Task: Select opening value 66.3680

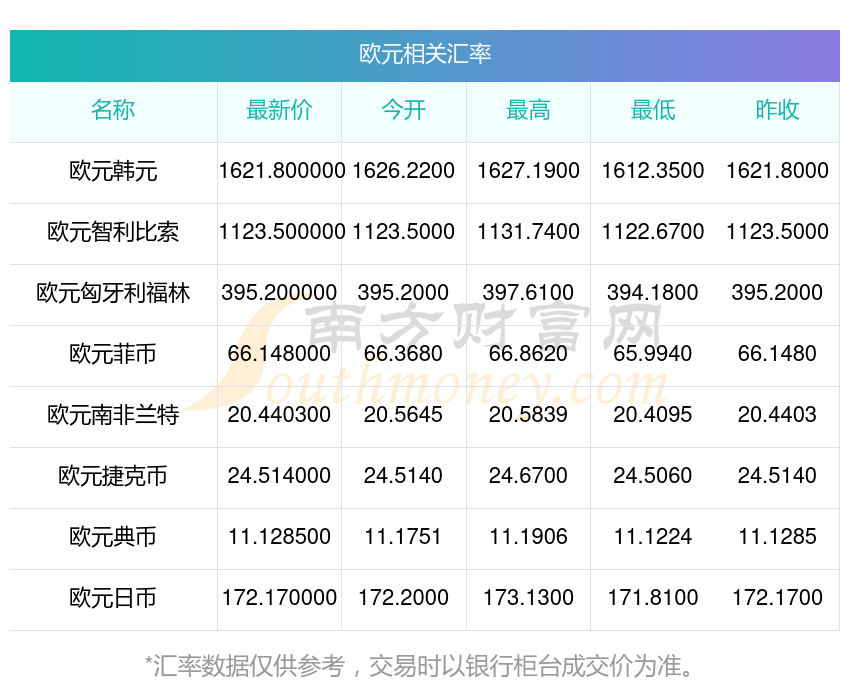Action: point(404,354)
